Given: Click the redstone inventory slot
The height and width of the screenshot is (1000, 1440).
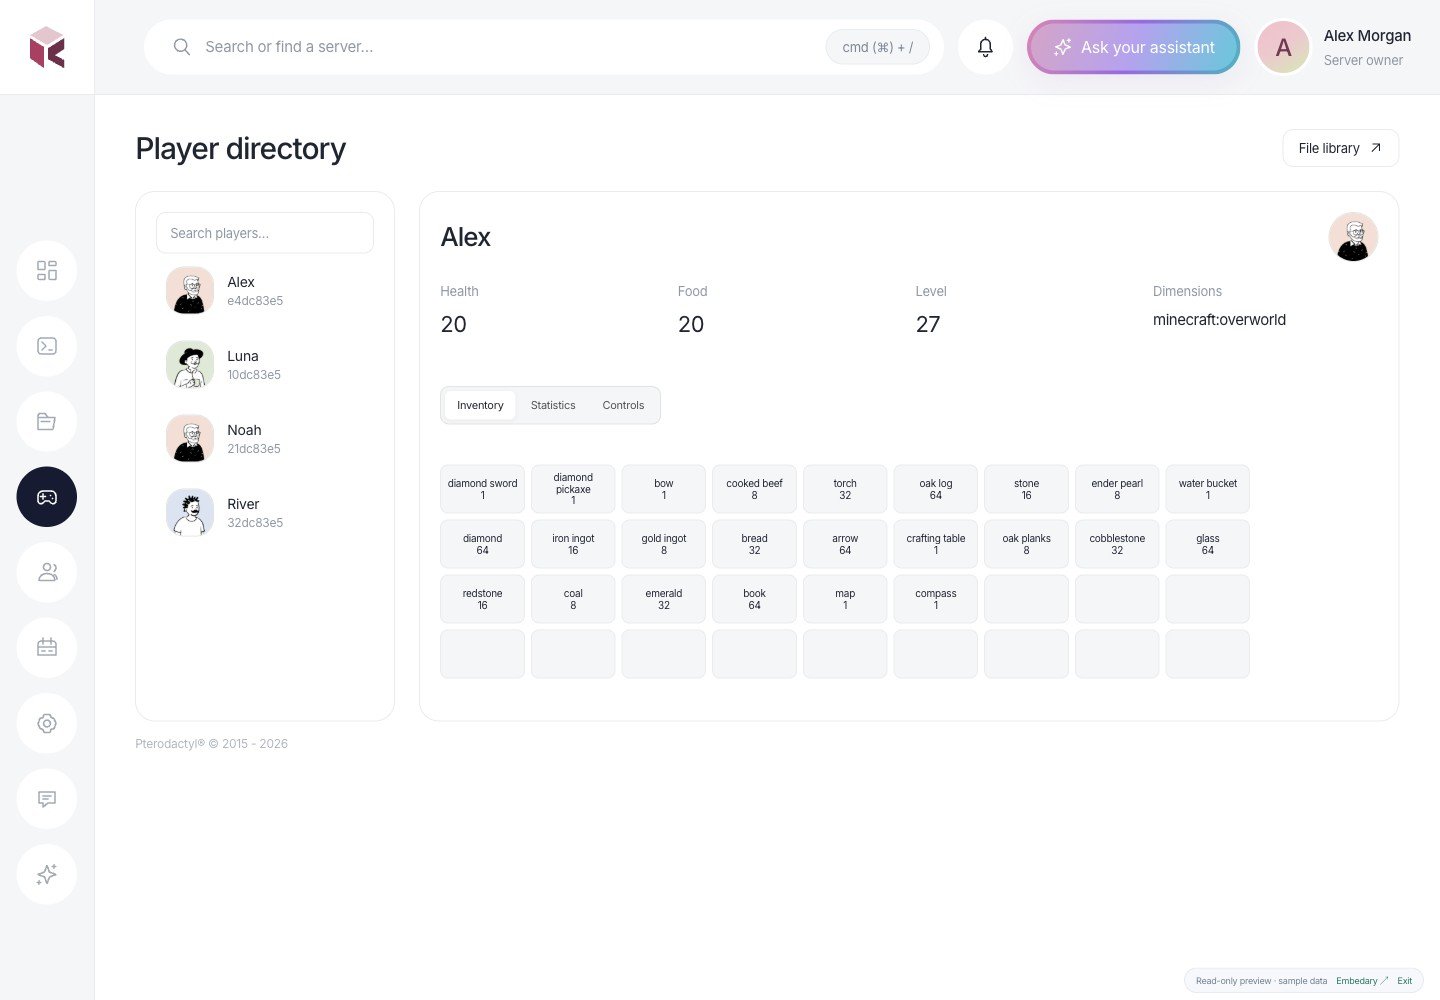Looking at the screenshot, I should click(x=482, y=599).
